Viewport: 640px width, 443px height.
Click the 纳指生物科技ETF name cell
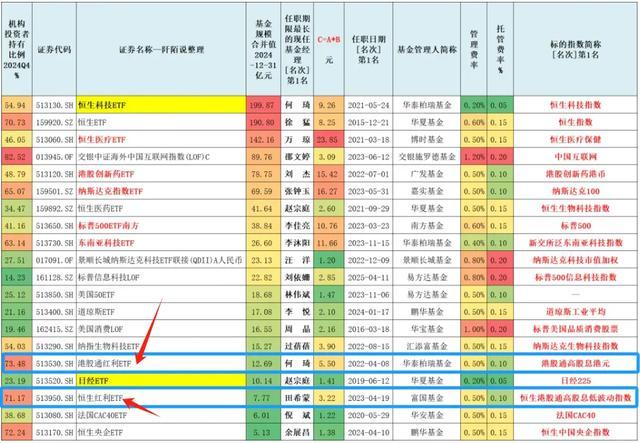(x=161, y=346)
